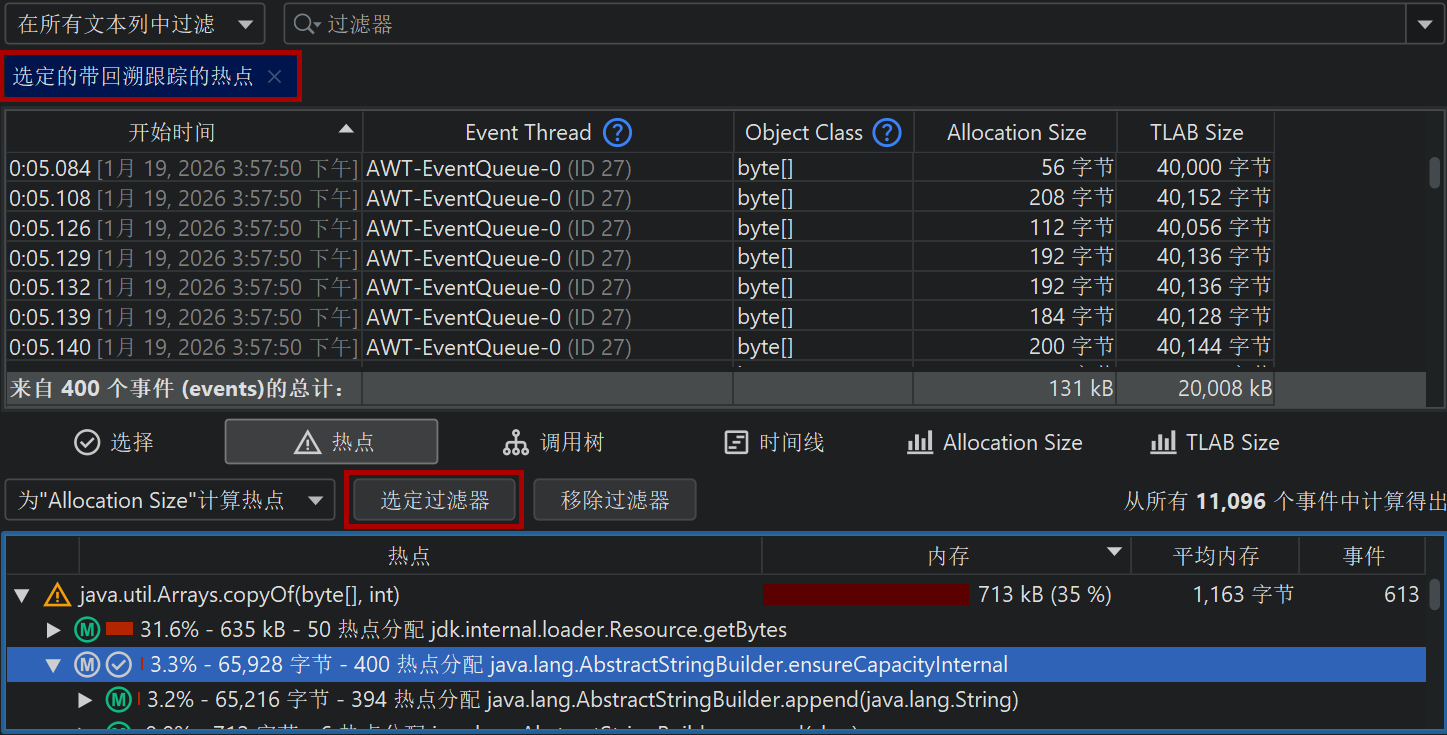Open the 调用树 call tree view

coord(553,442)
